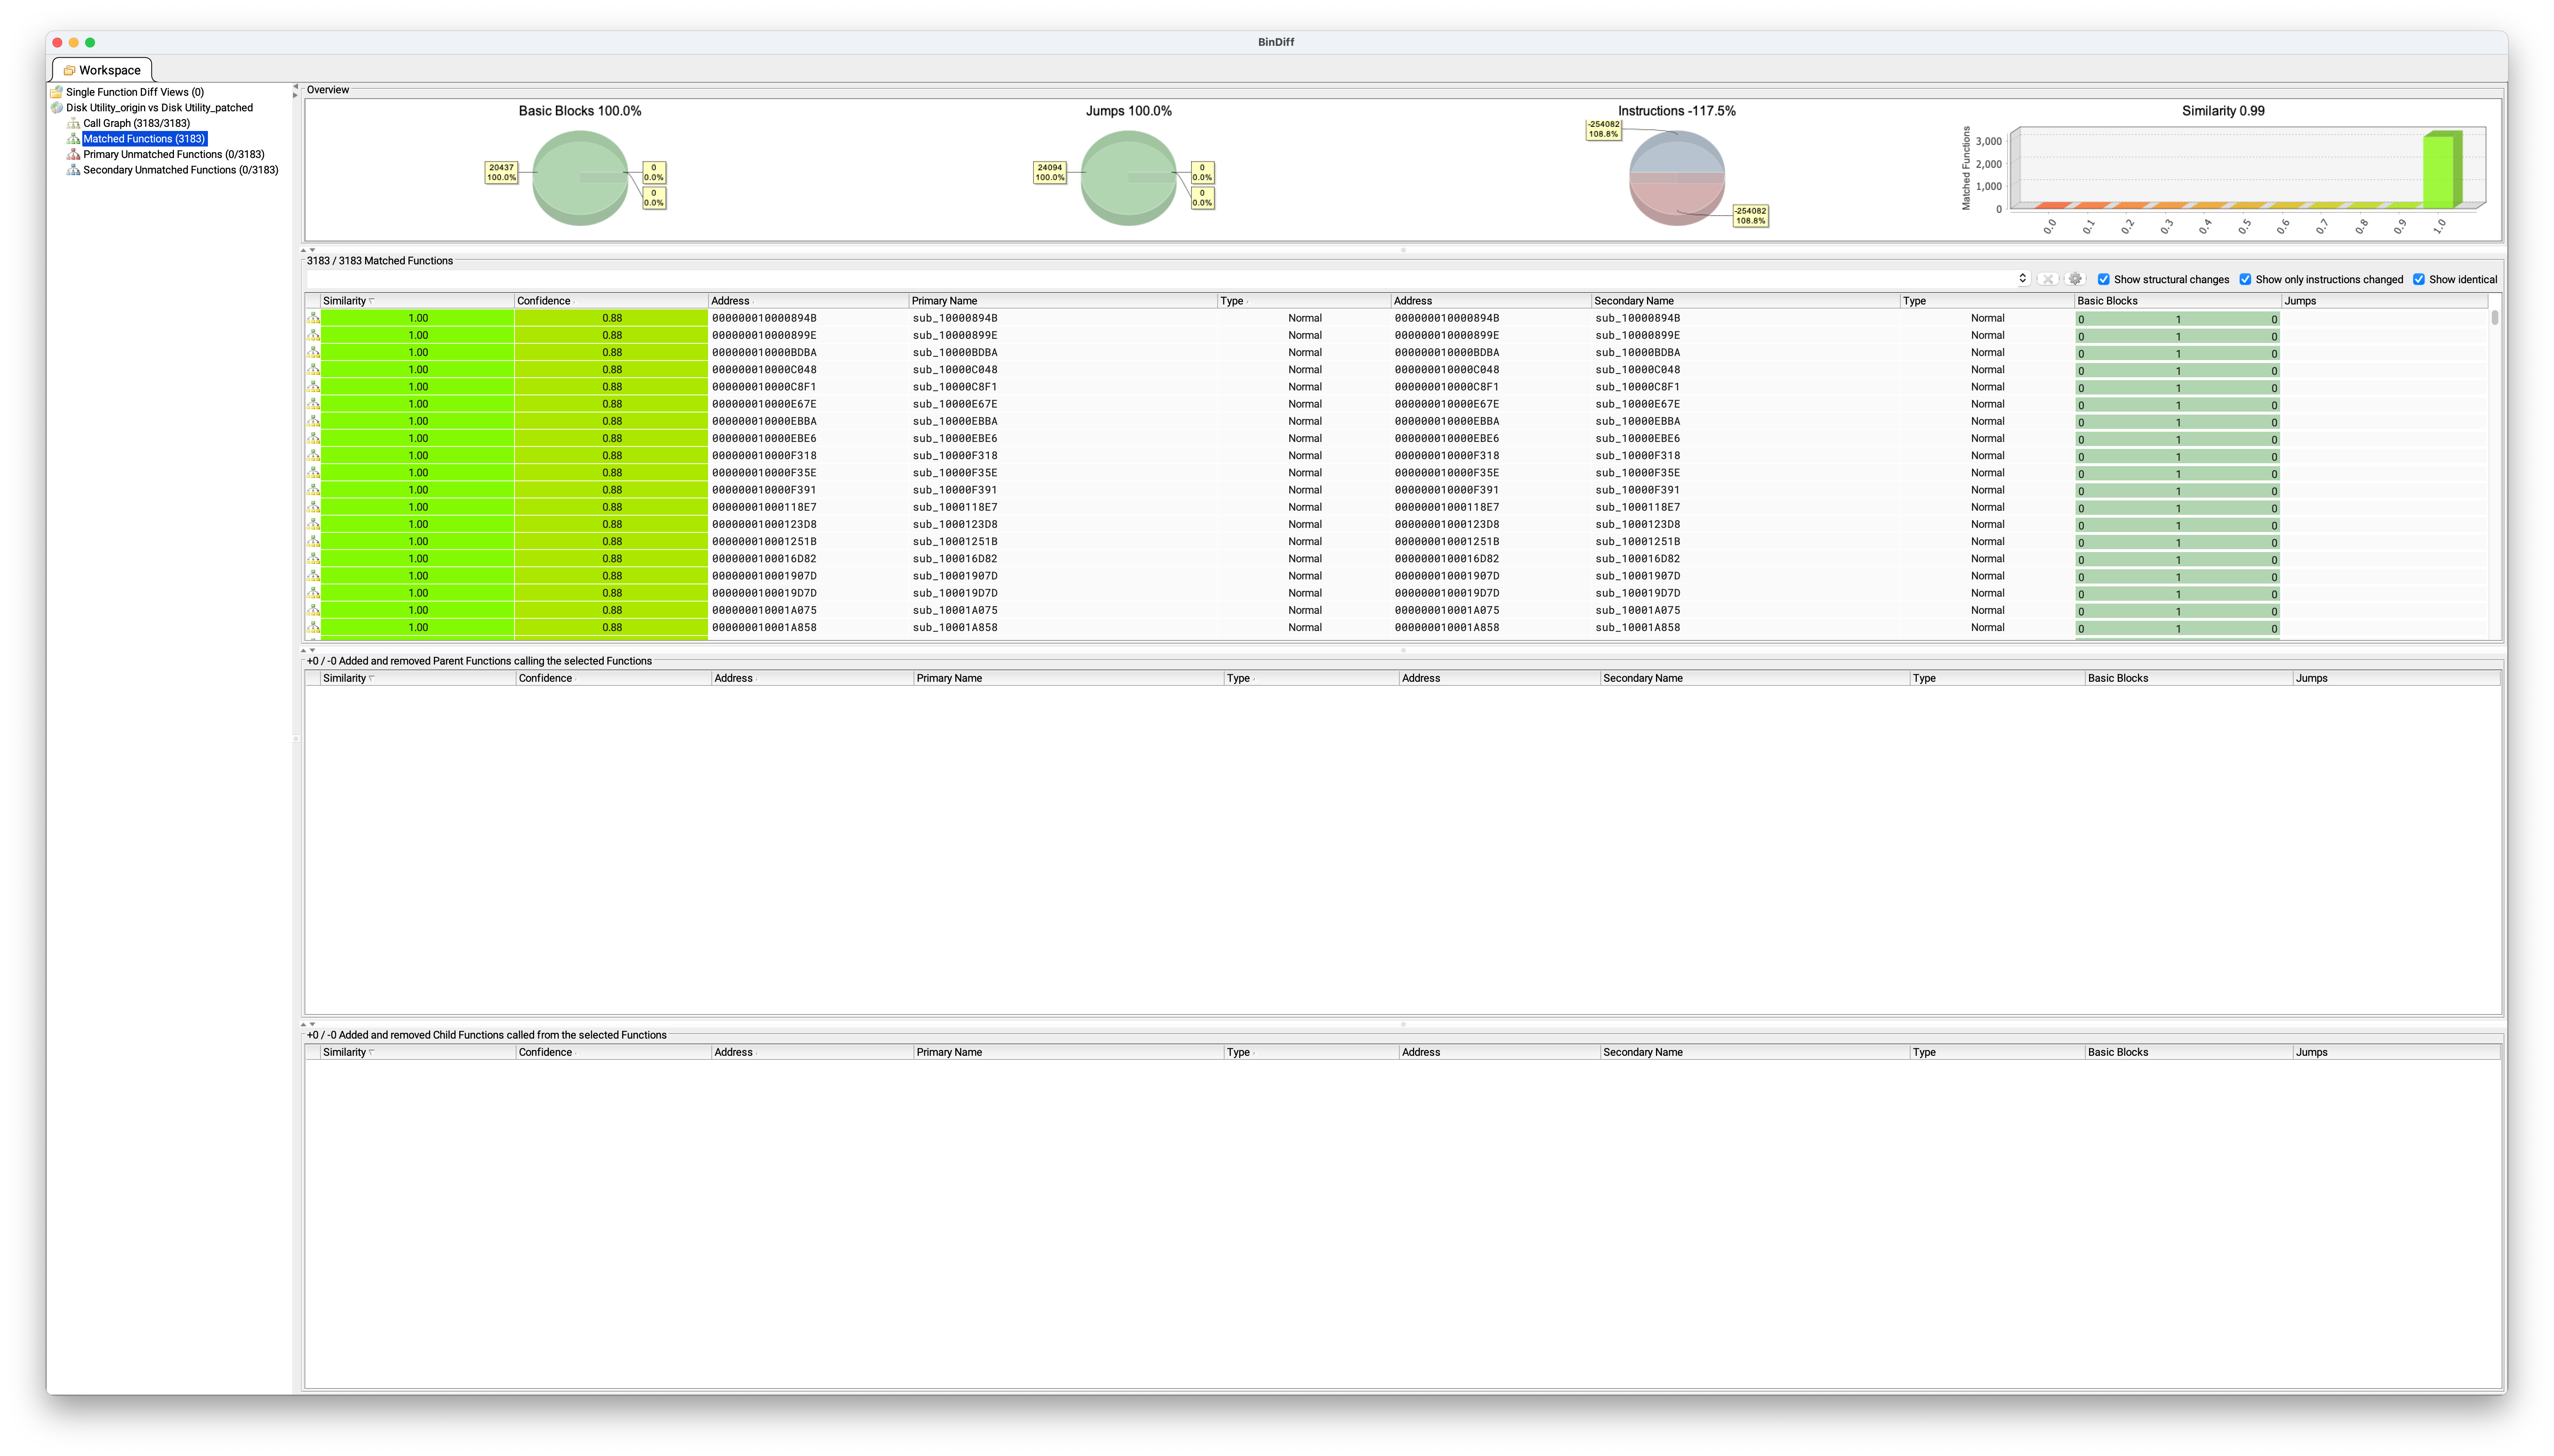Screen dimensions: 2554x1456
Task: Uncheck Show only instructions changed checkbox
Action: [x=2245, y=280]
